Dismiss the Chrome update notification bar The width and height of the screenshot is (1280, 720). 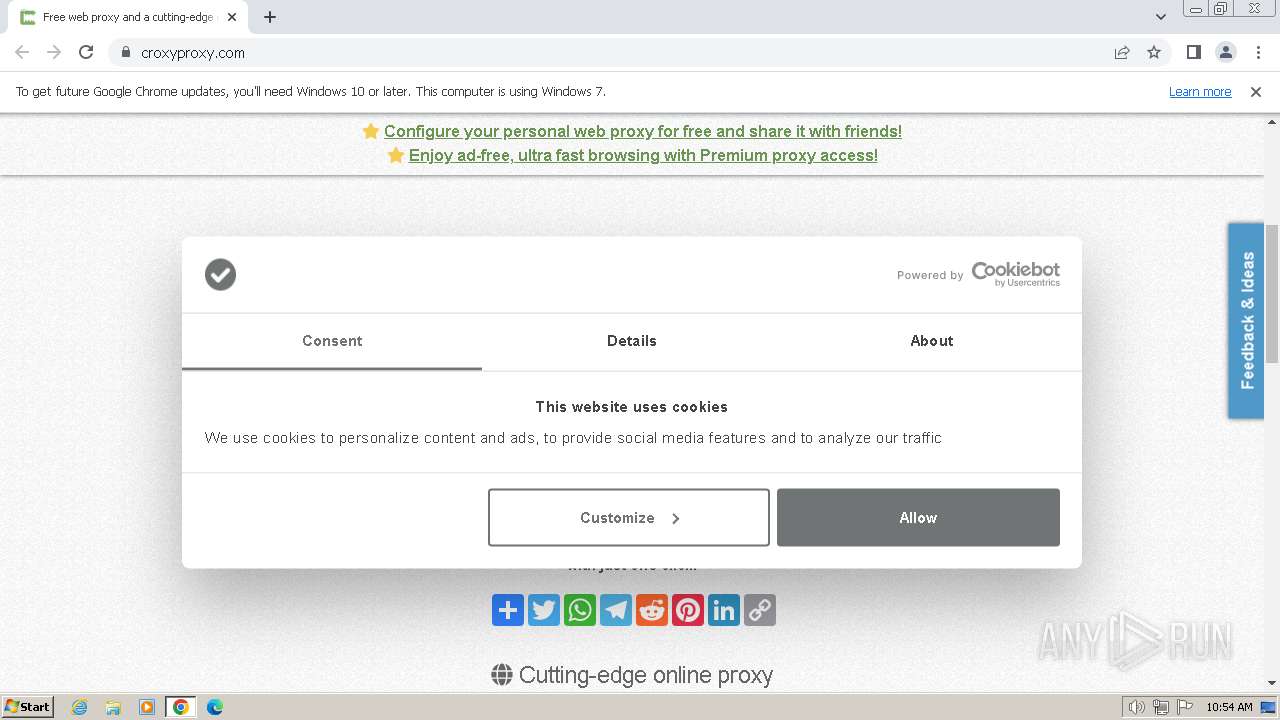[x=1256, y=91]
